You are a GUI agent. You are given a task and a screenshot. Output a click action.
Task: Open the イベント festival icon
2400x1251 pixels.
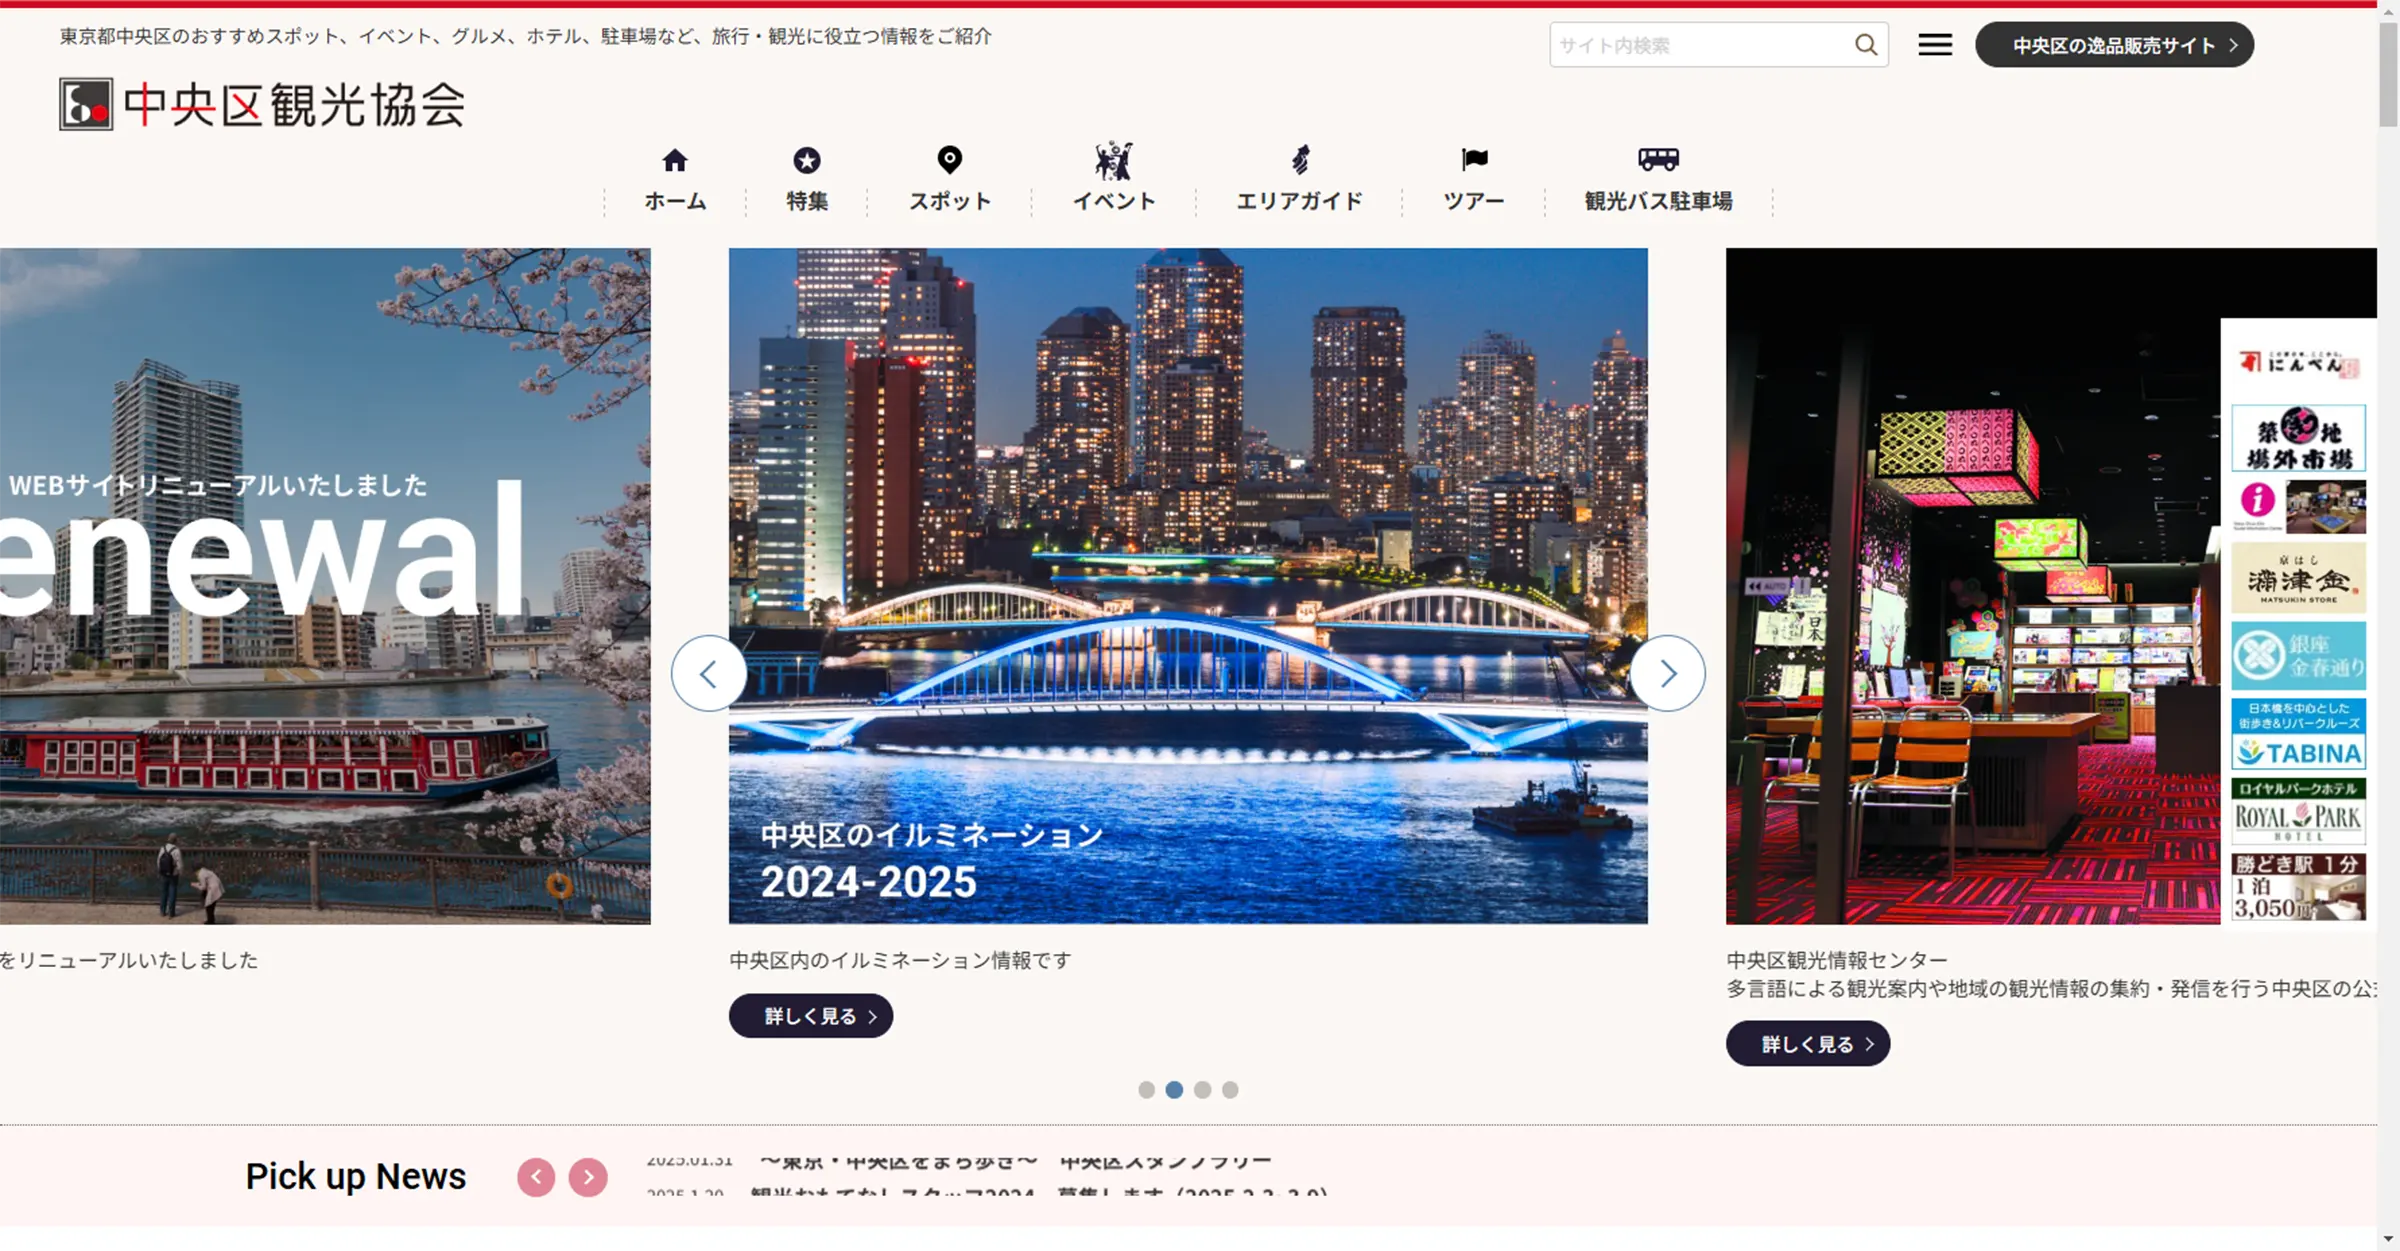tap(1113, 160)
